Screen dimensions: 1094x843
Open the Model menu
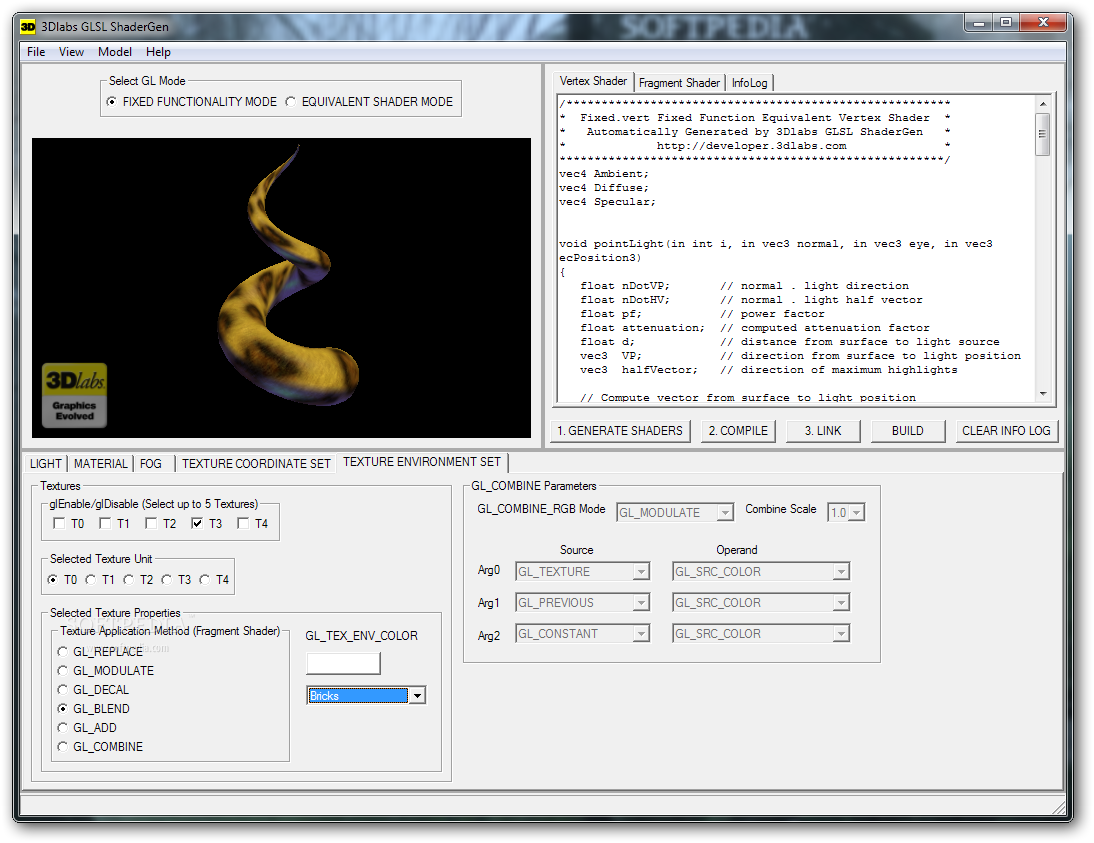pyautogui.click(x=114, y=52)
